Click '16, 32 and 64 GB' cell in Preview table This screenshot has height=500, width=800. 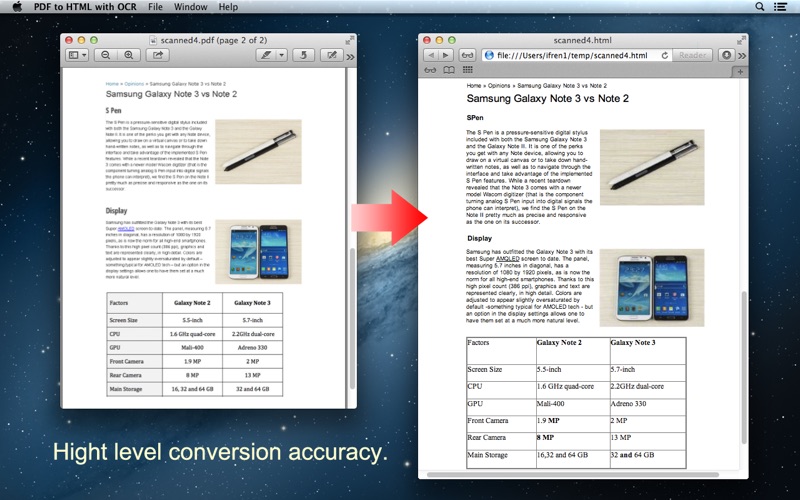(192, 389)
